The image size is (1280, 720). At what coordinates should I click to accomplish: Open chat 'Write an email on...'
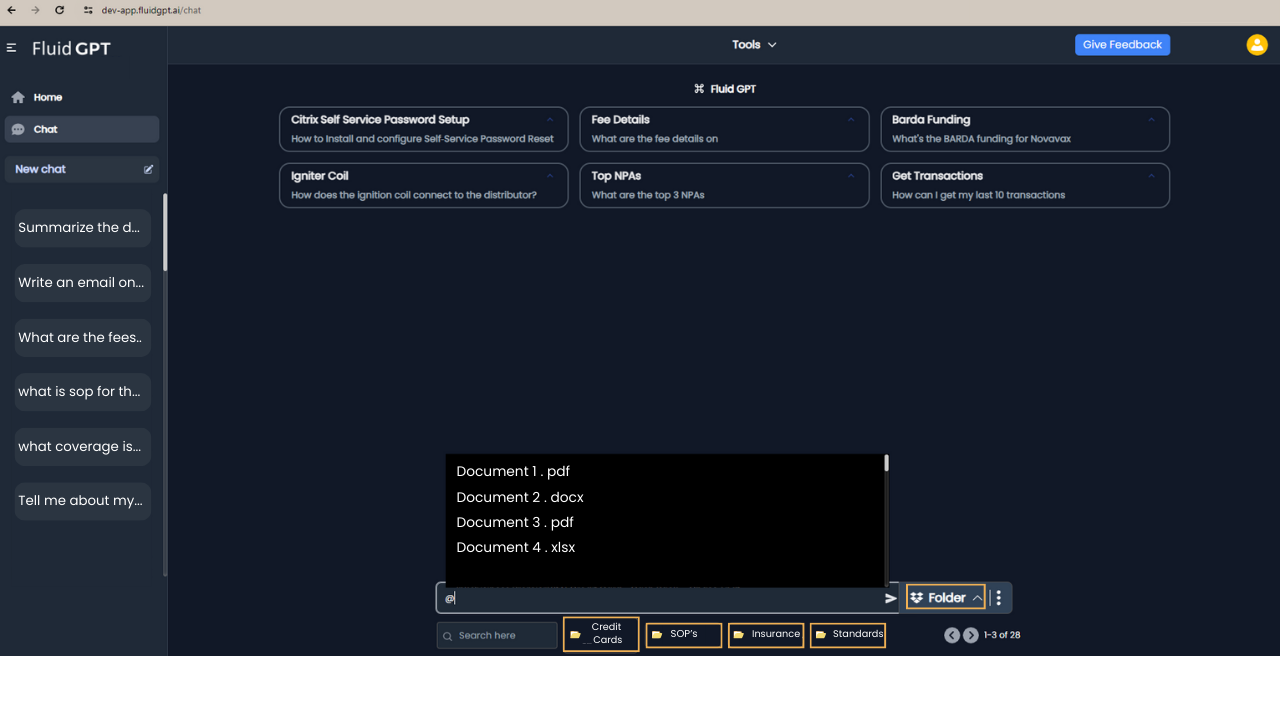pos(83,283)
